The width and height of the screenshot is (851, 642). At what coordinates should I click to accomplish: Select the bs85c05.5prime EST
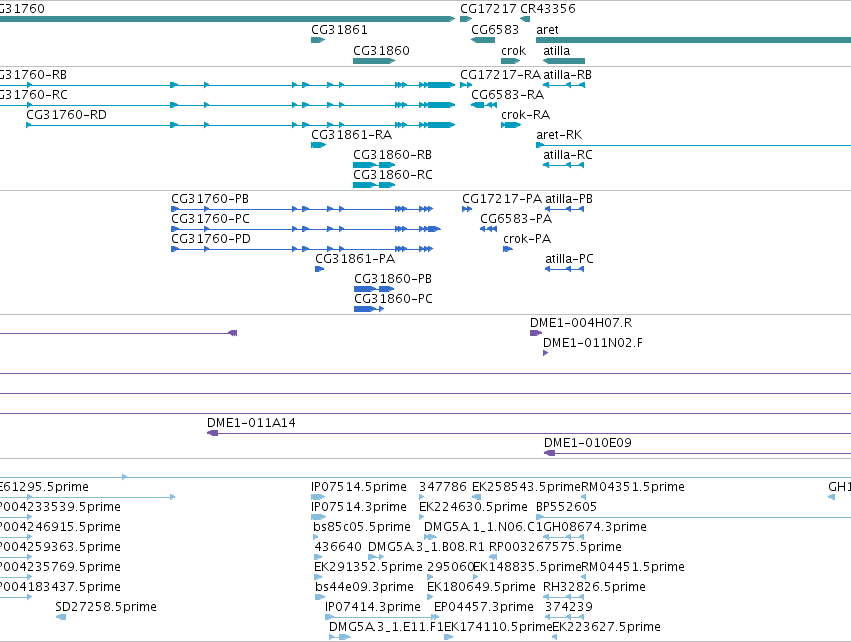point(317,537)
